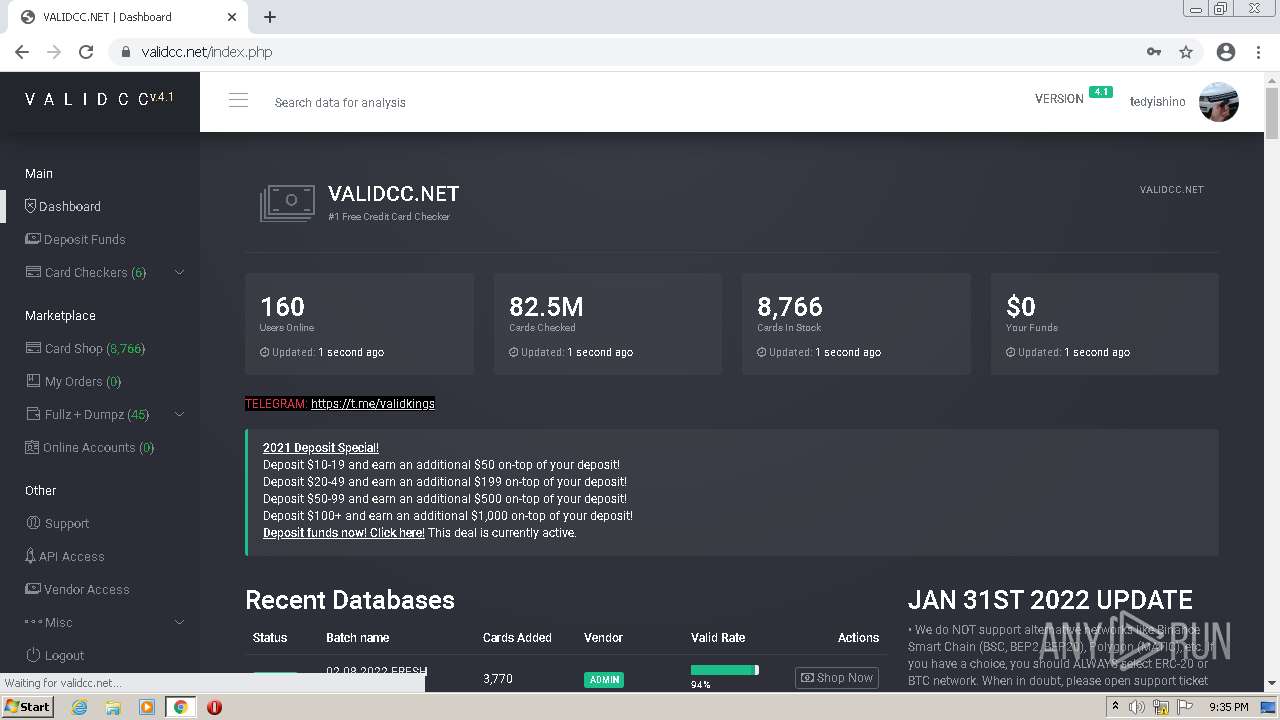
Task: Click the Valid Rate column header
Action: point(718,637)
